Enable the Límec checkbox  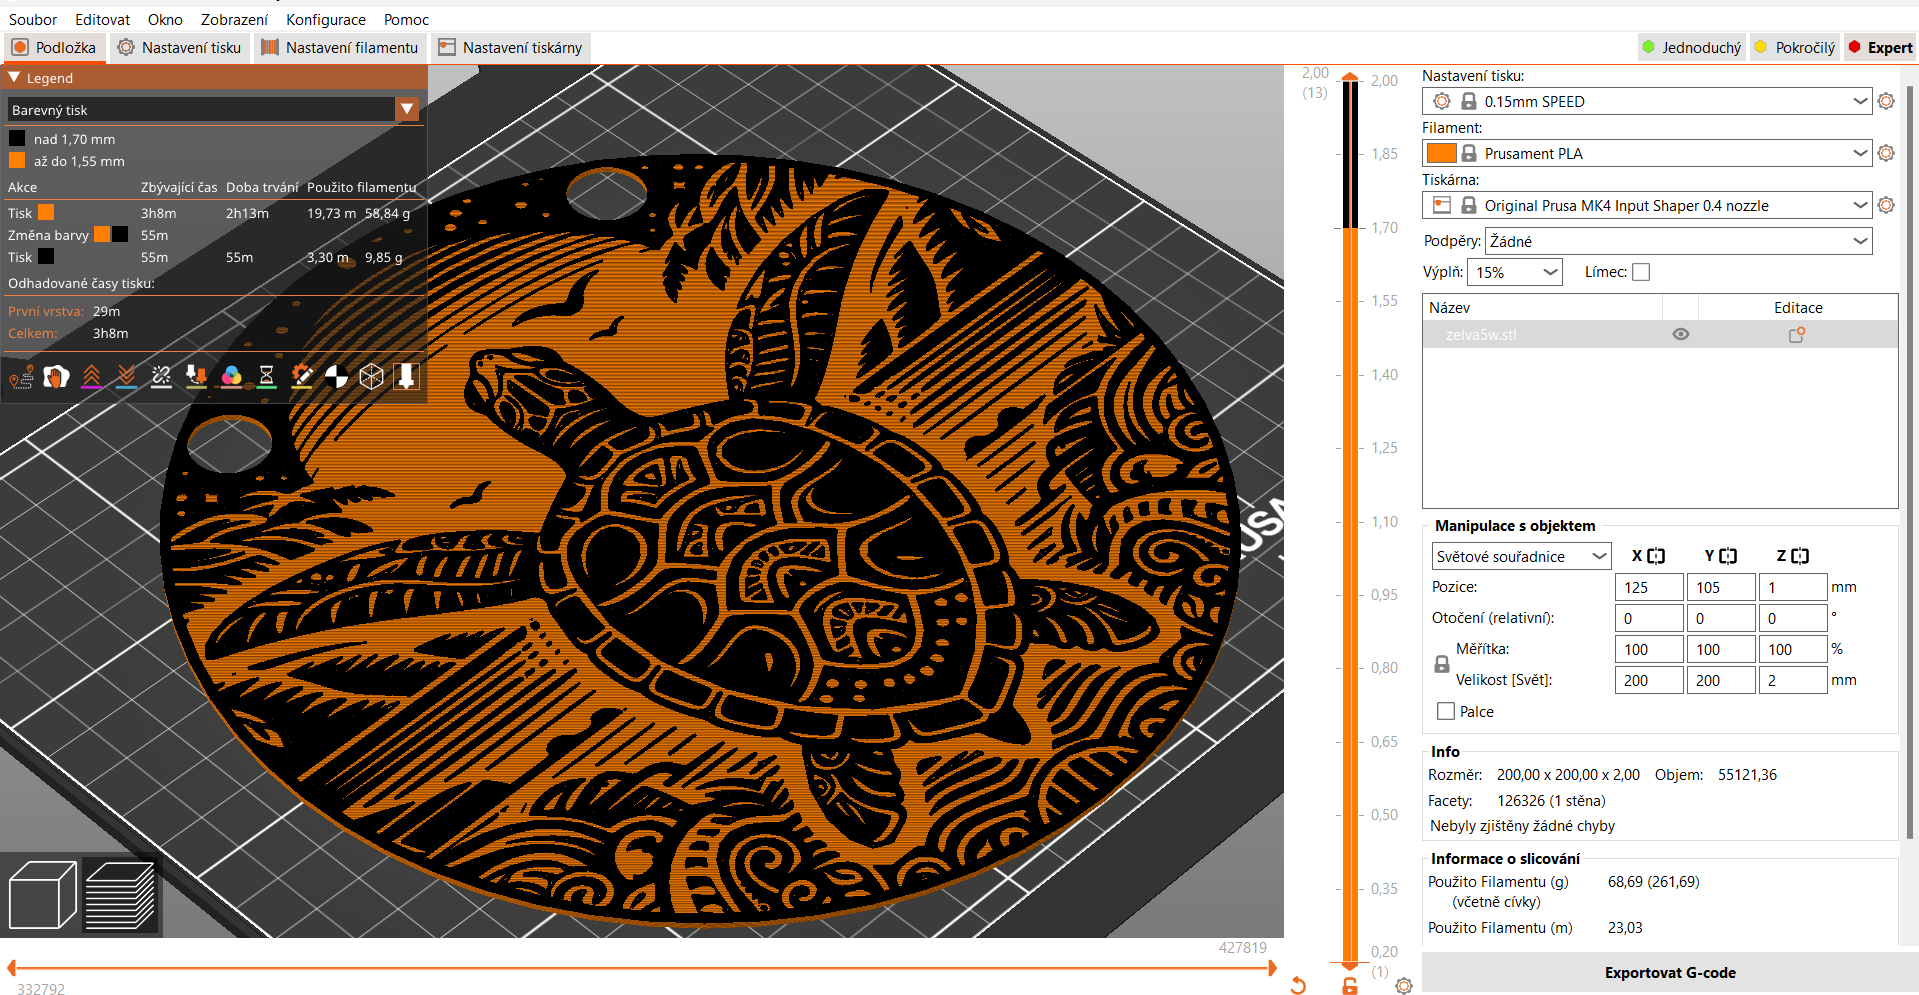[1641, 271]
